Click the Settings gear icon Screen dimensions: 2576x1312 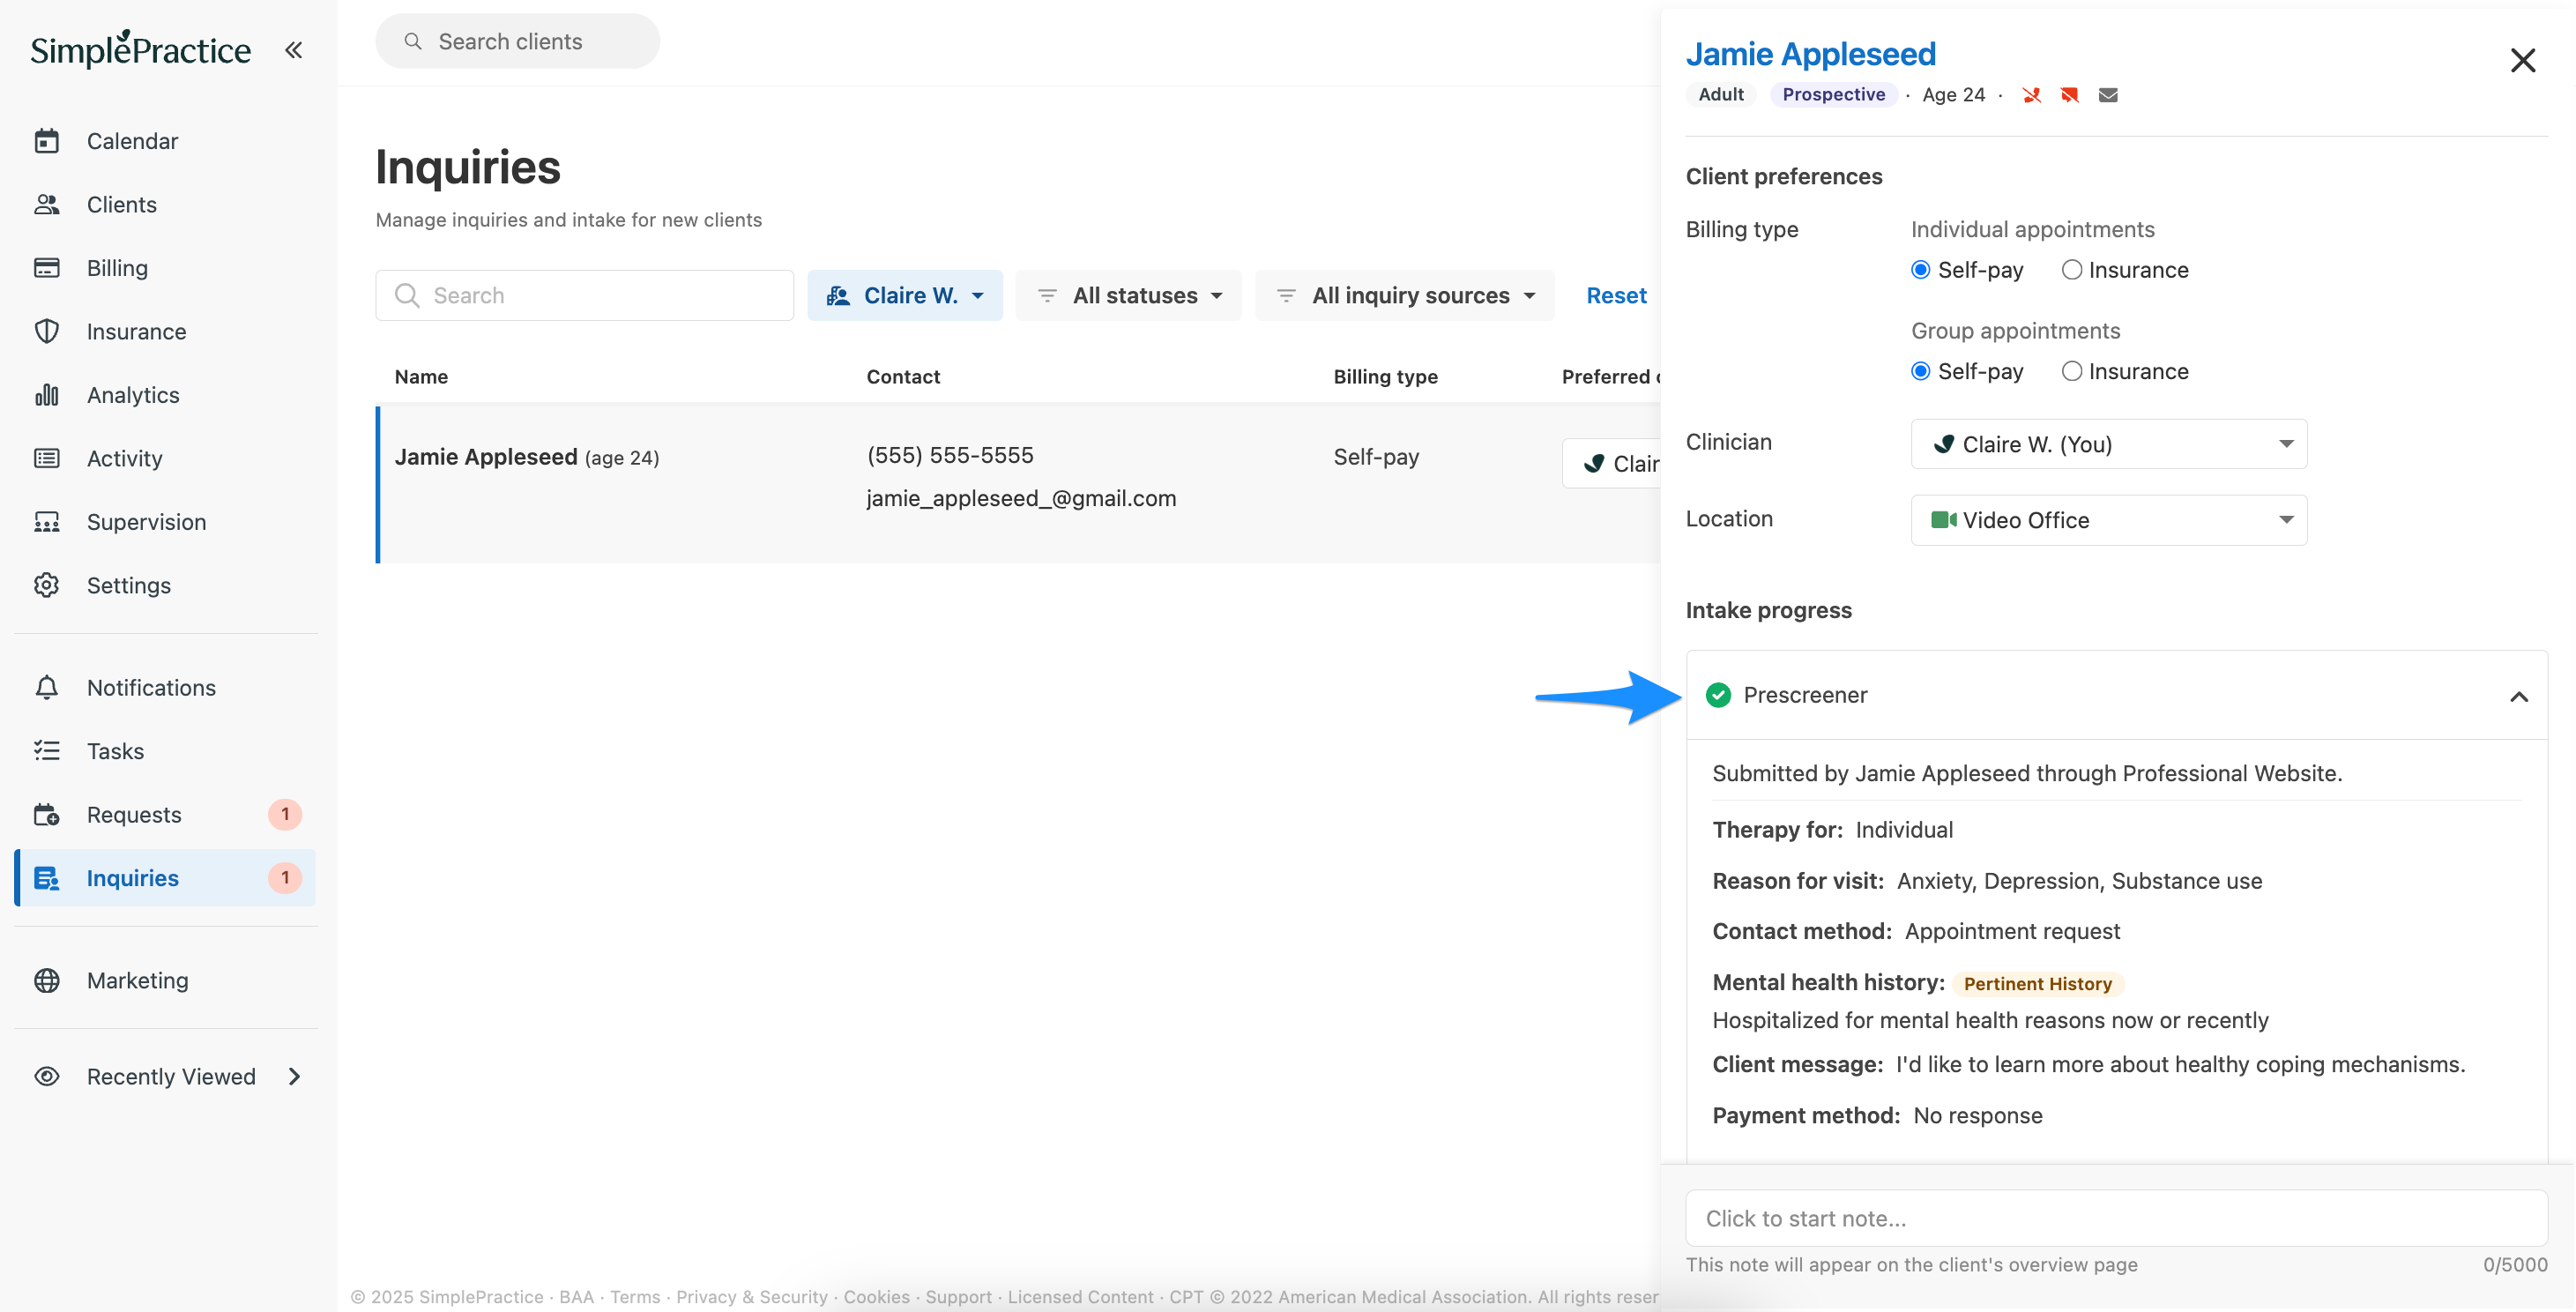47,585
